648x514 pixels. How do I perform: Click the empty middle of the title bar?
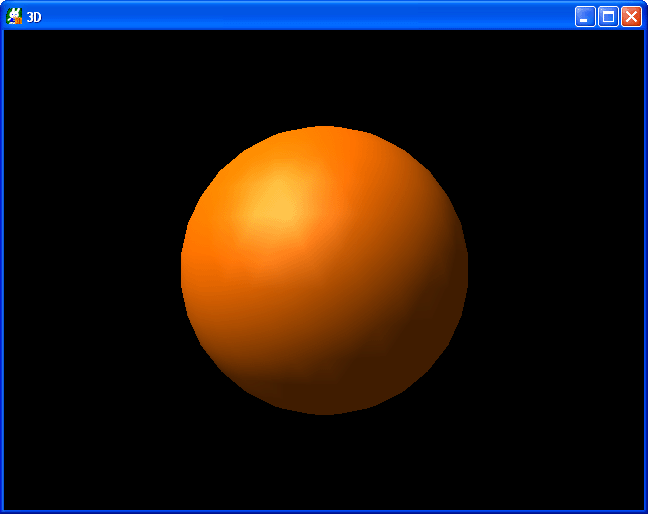(x=300, y=16)
